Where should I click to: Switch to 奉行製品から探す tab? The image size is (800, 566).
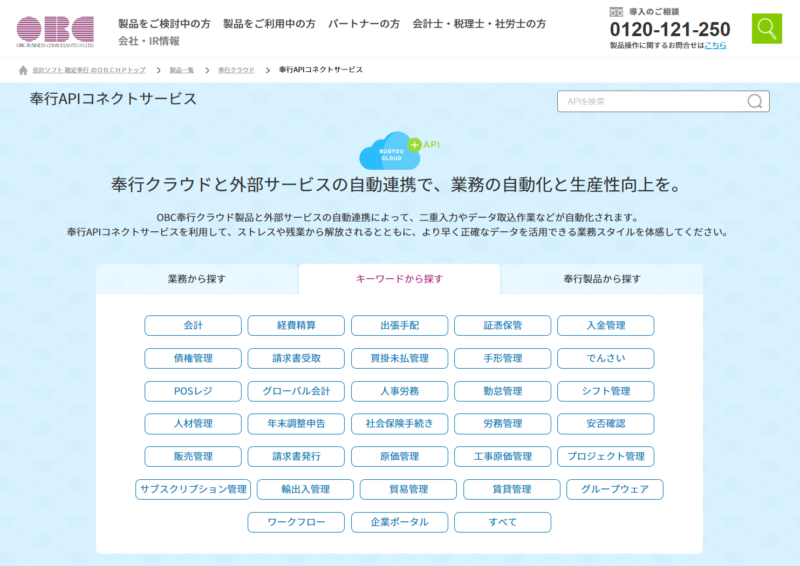pos(602,279)
